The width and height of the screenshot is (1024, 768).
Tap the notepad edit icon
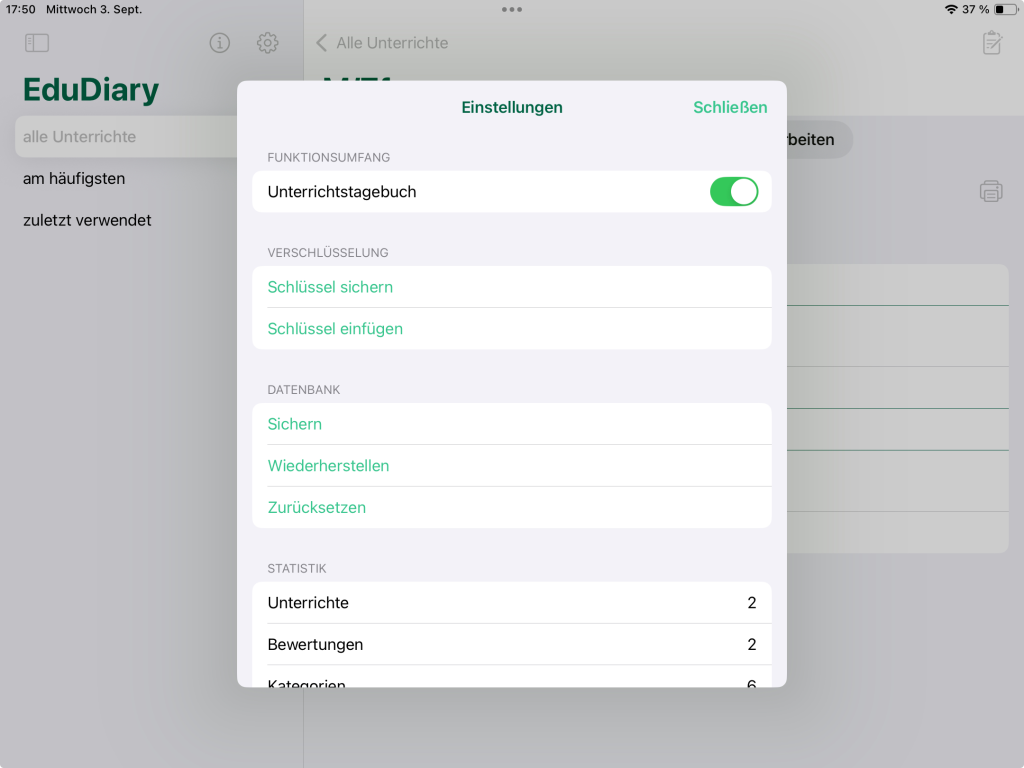click(991, 43)
